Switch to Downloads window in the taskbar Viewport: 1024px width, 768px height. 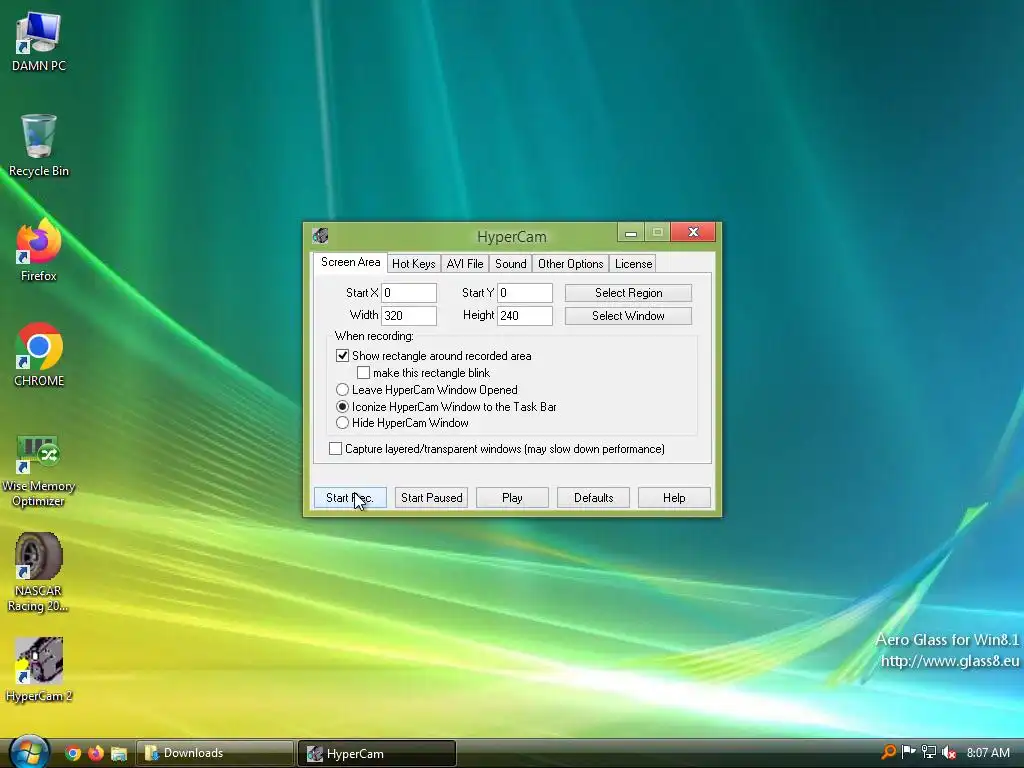[215, 753]
